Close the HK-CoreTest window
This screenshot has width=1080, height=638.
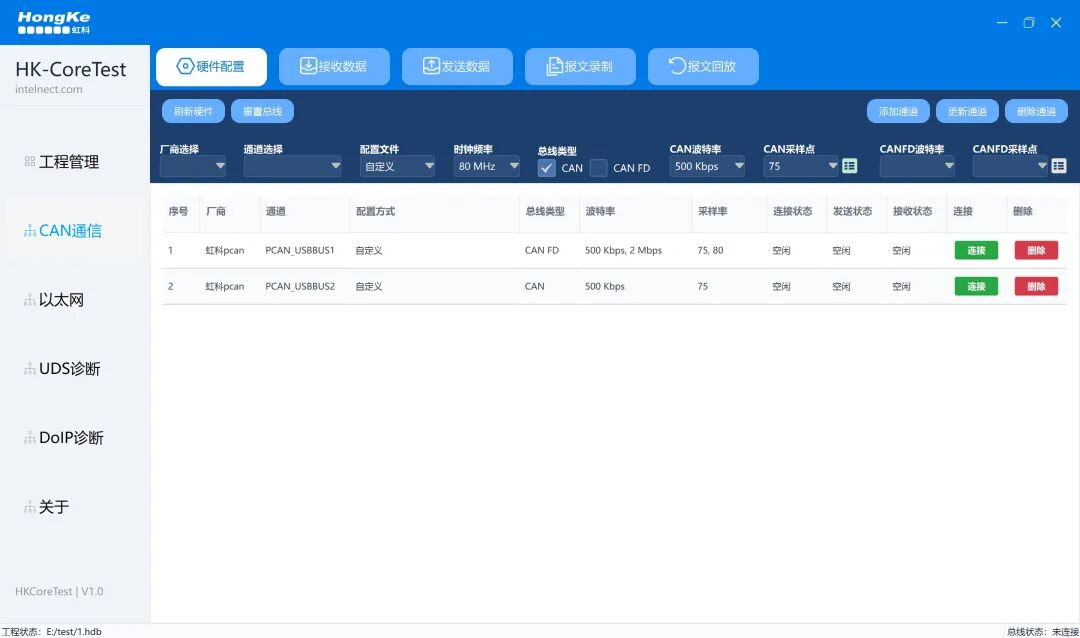click(1056, 23)
